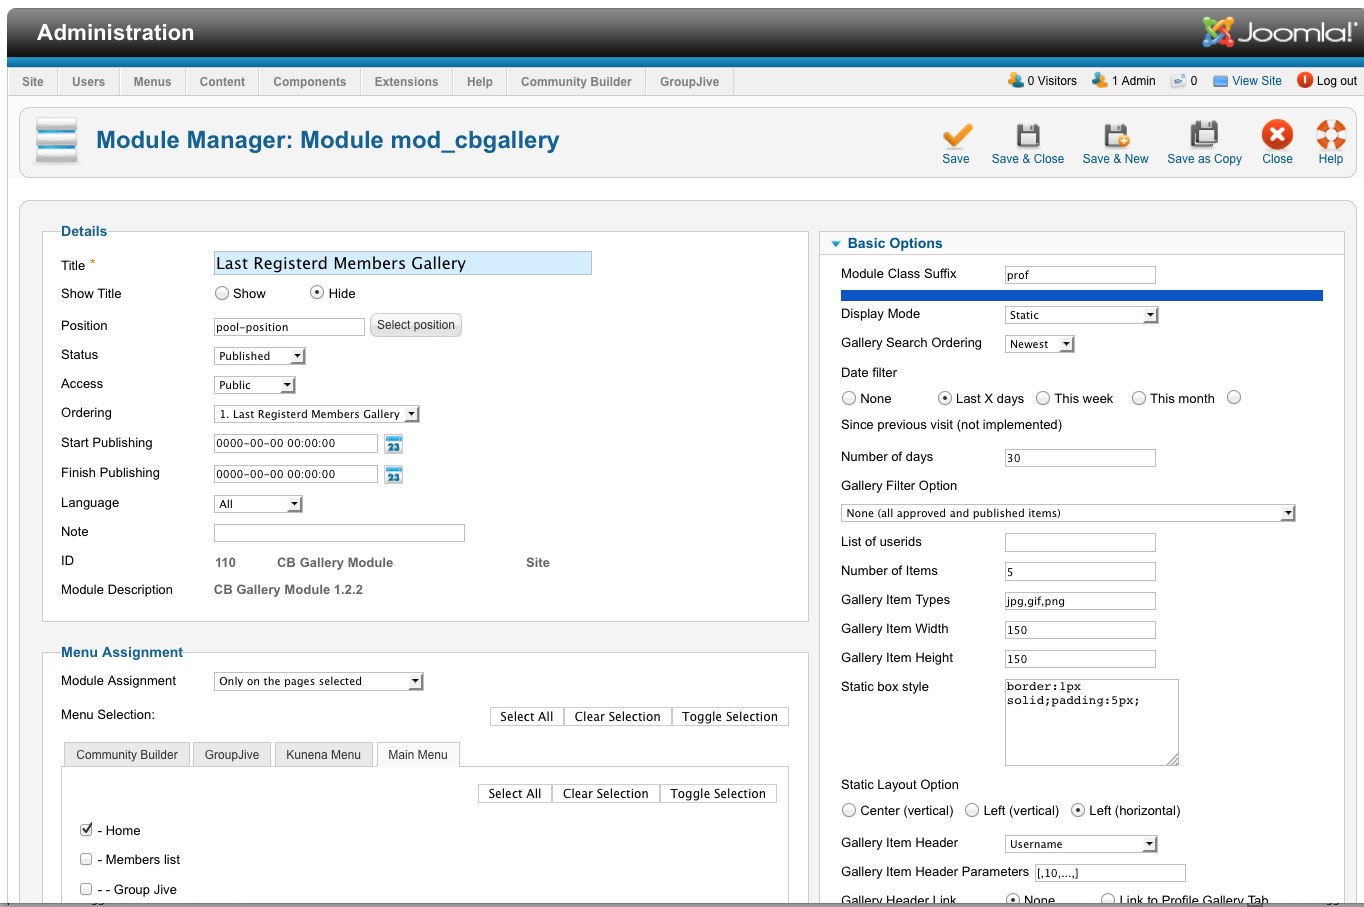Viewport: 1364px width, 907px height.
Task: Open the Extensions menu
Action: point(406,82)
